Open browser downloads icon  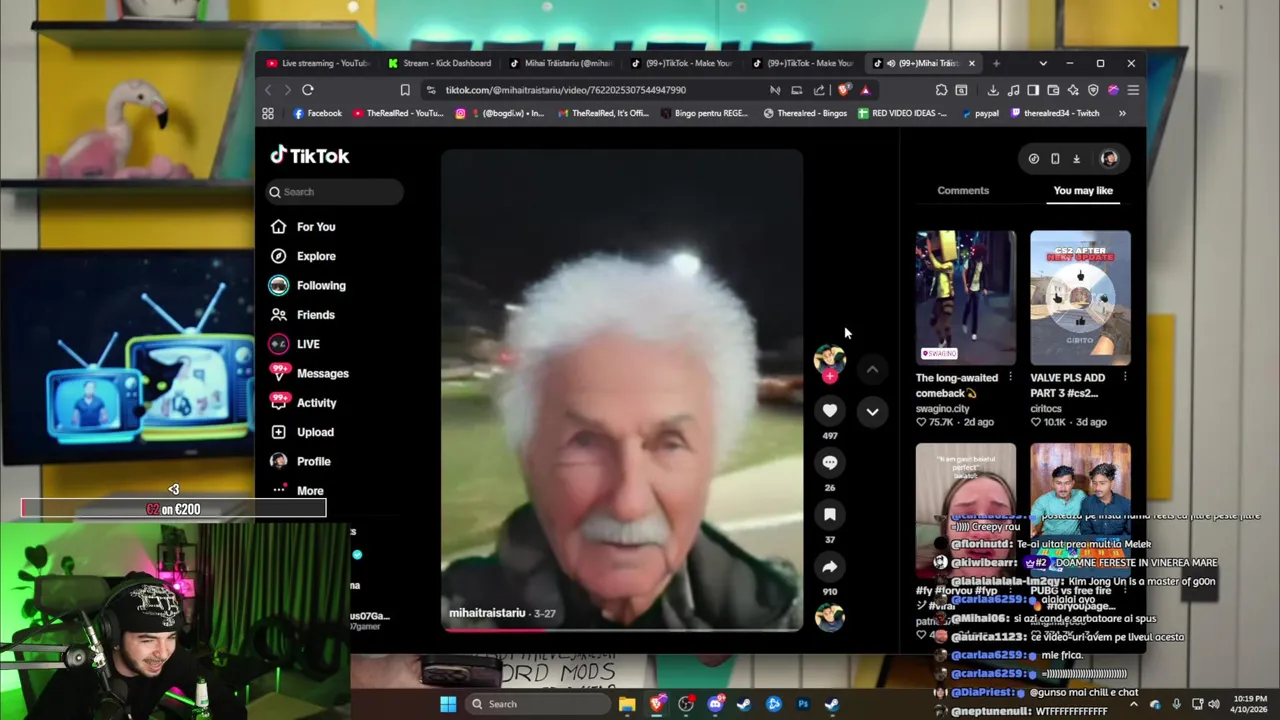point(993,90)
